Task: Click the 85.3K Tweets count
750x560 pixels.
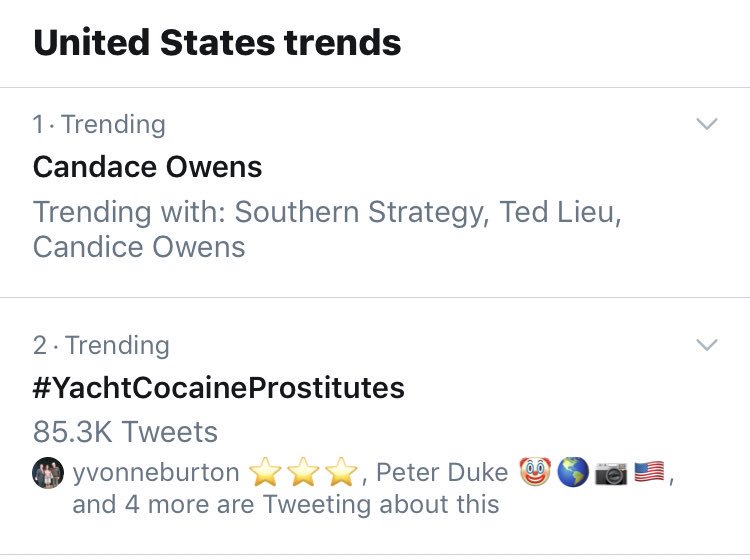Action: 125,432
